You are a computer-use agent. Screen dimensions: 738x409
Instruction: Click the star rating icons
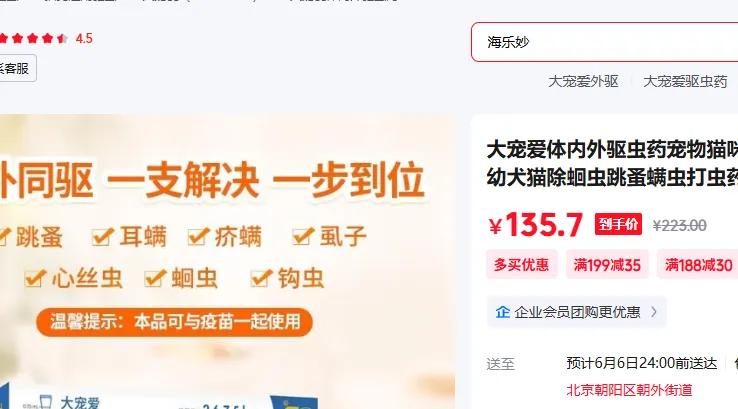[x=33, y=38]
